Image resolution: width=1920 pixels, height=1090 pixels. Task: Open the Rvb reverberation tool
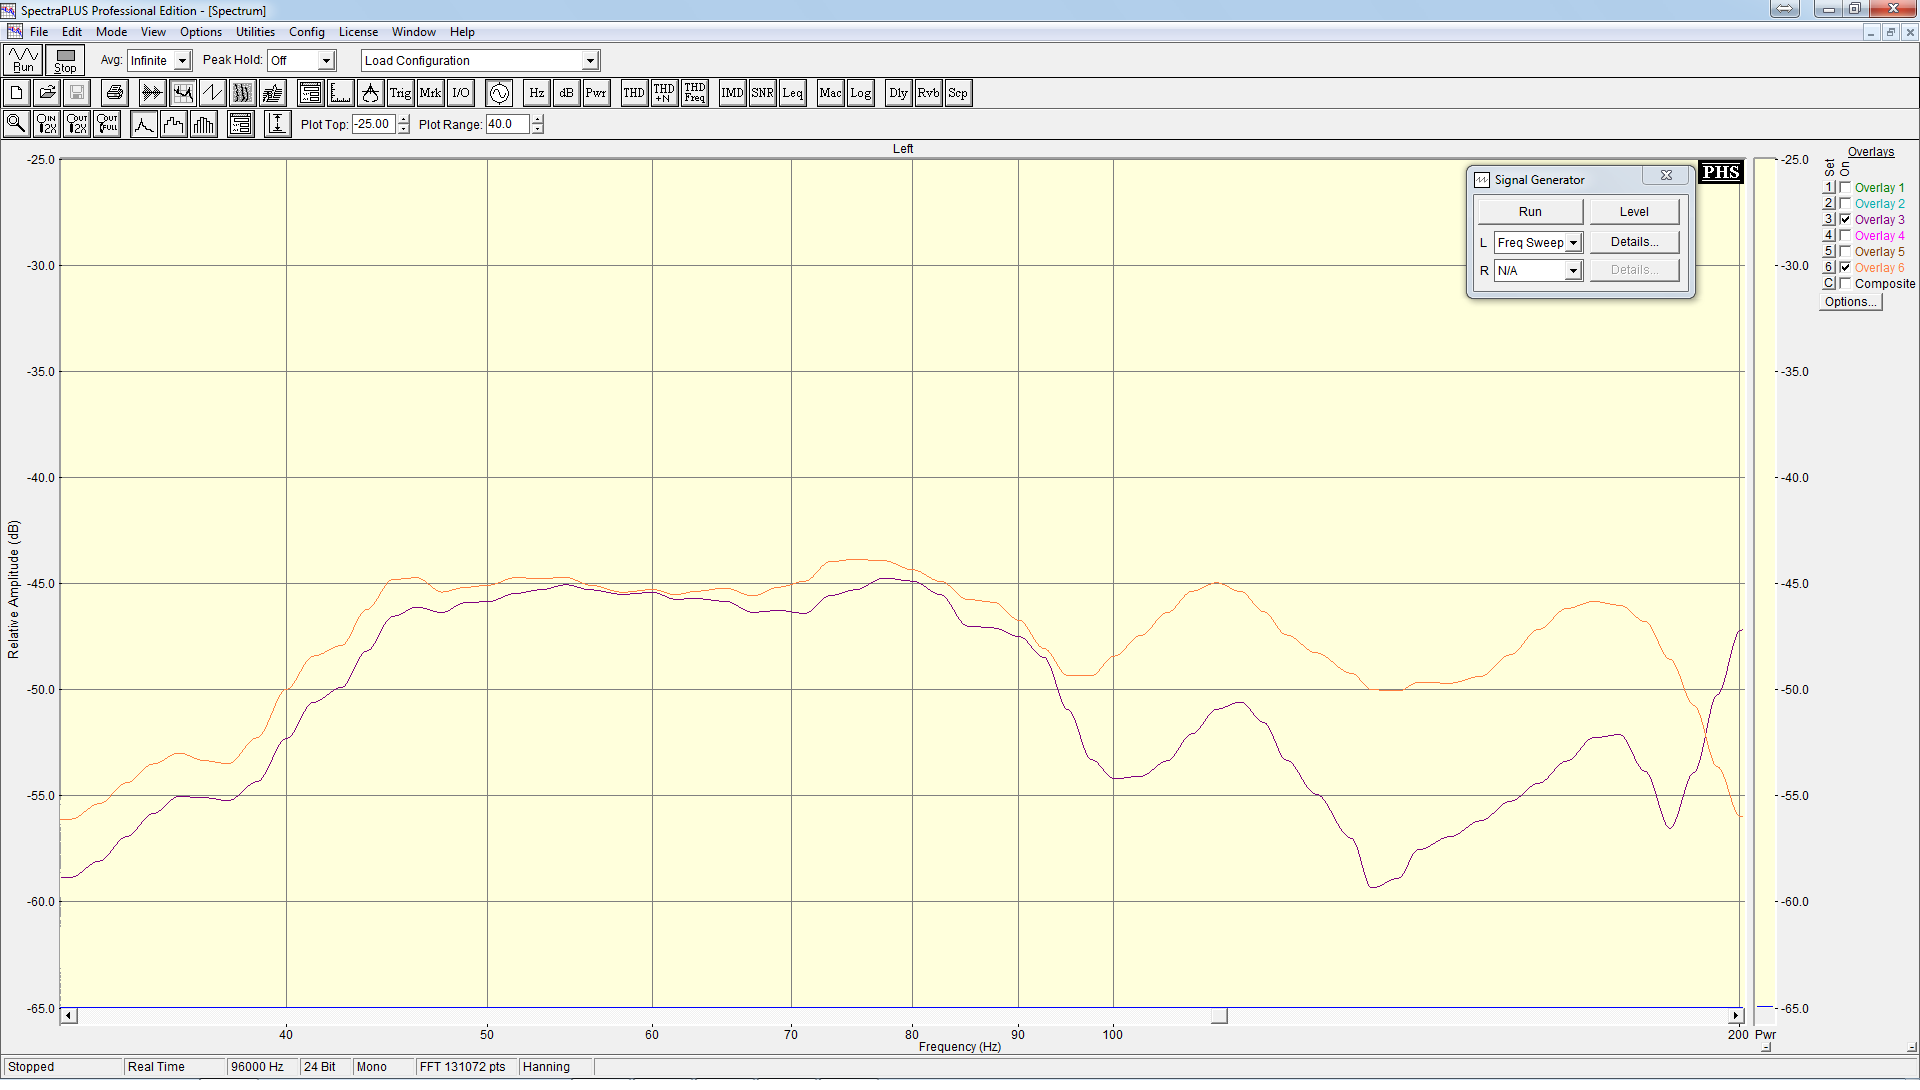point(928,93)
